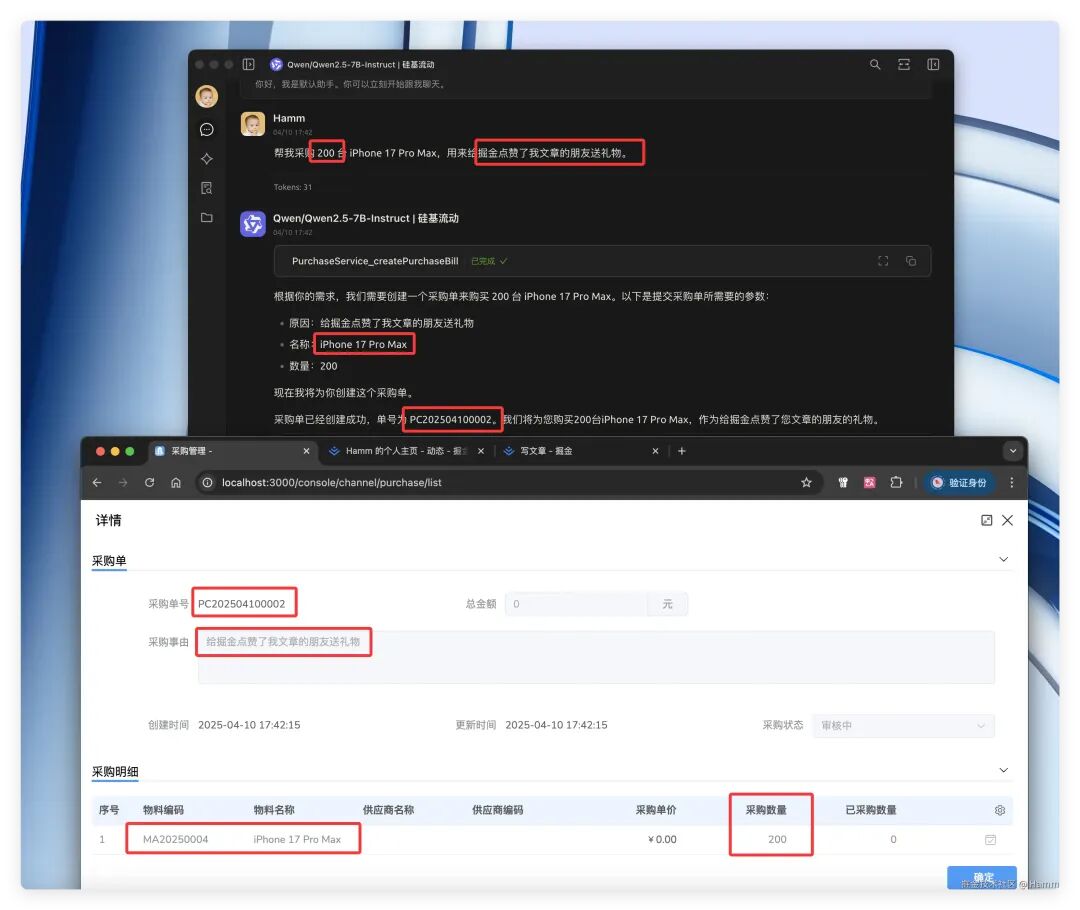Copy the PurchaseService_createPurchaseBill tool result

coord(911,261)
